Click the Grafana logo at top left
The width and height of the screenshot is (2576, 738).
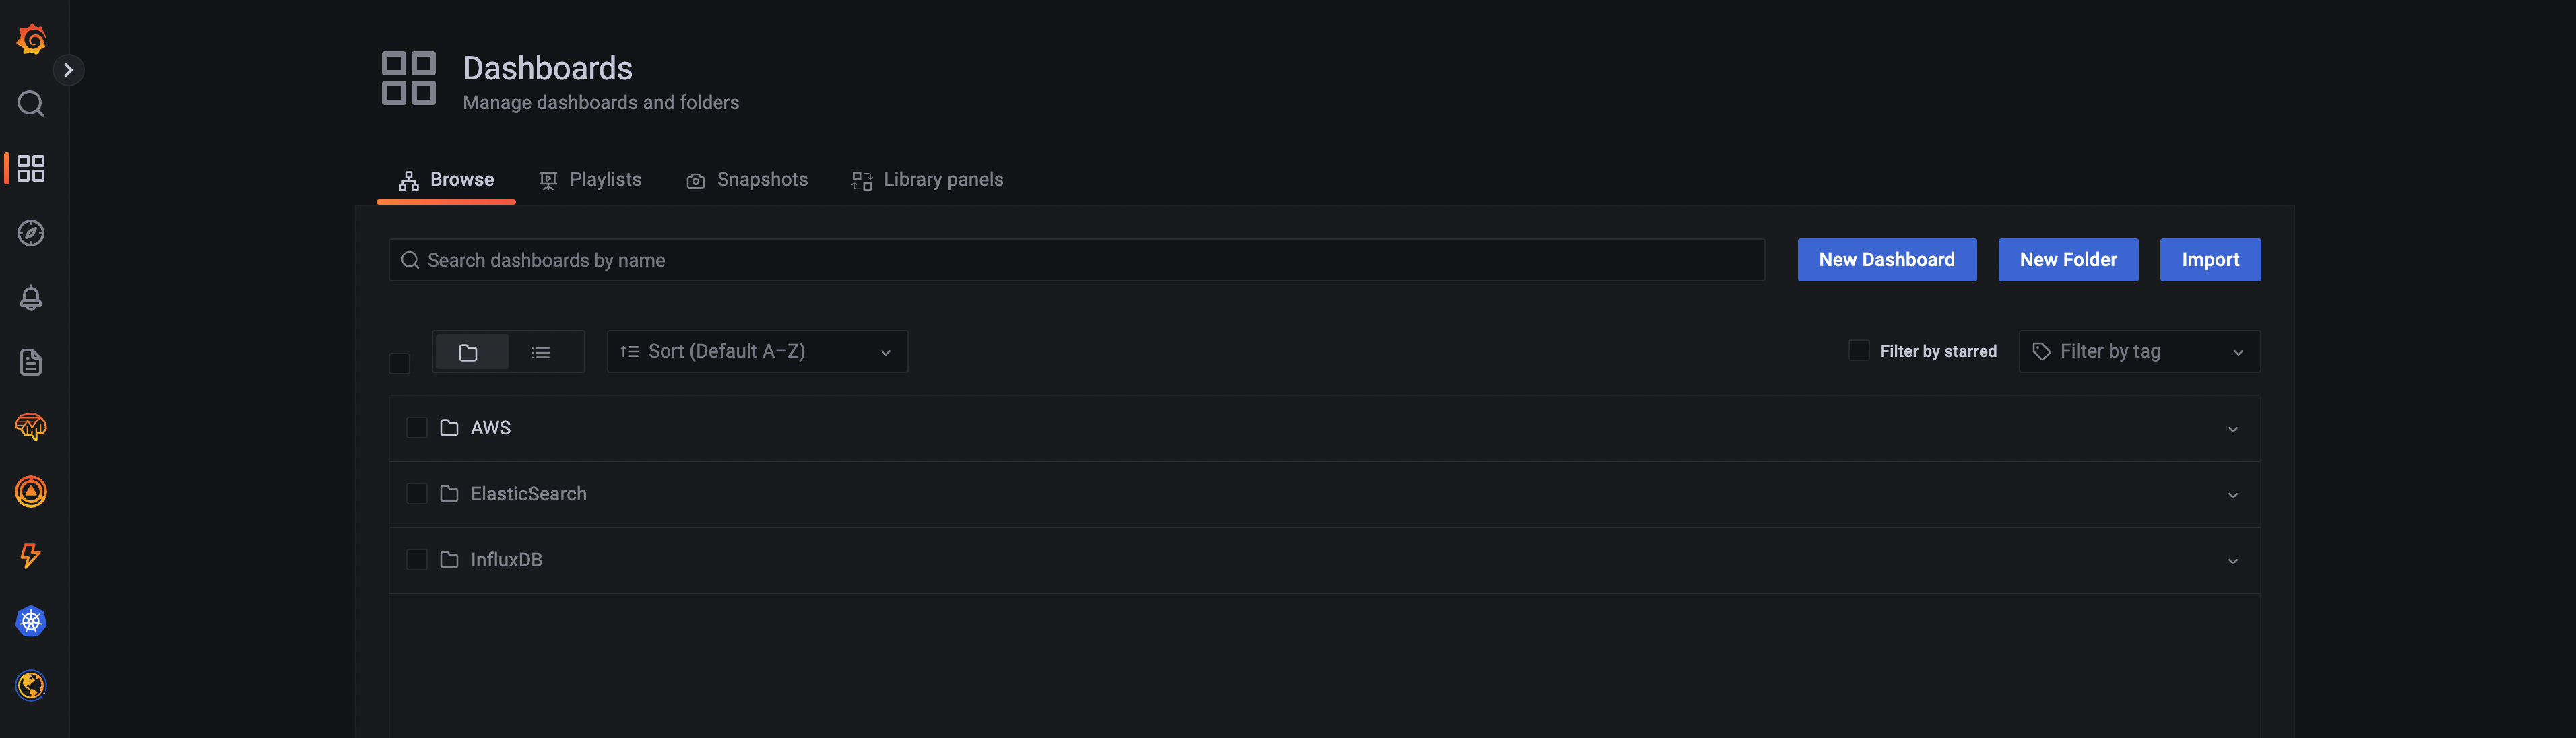pyautogui.click(x=30, y=39)
